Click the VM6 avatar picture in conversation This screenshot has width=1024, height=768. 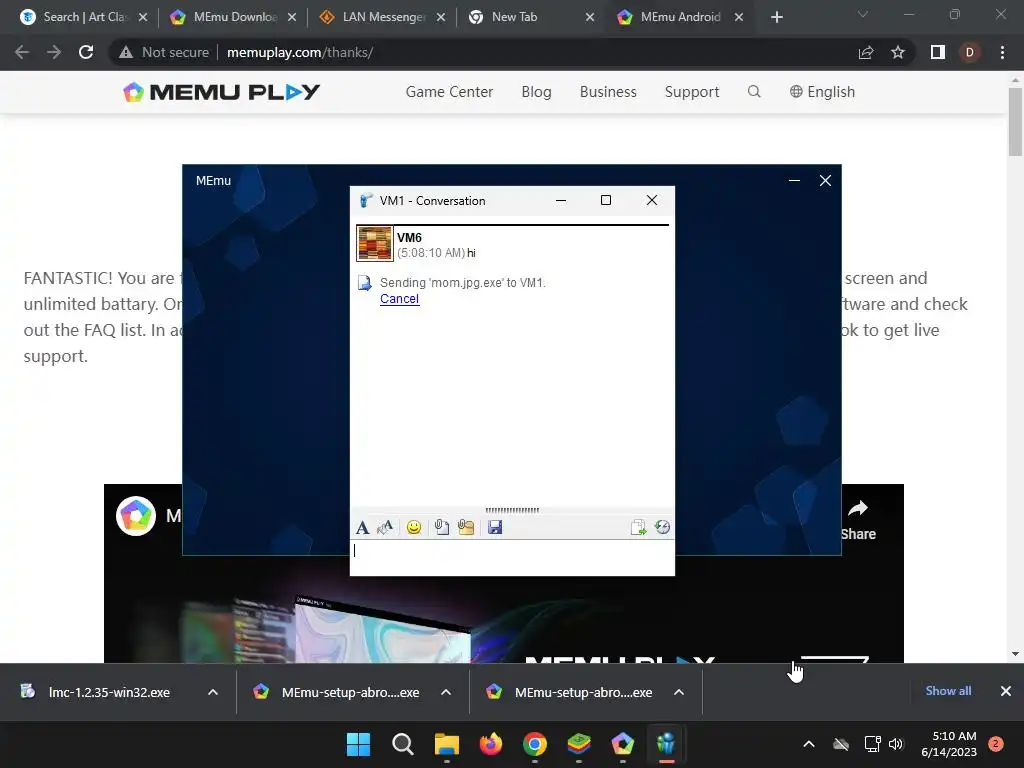tap(375, 244)
